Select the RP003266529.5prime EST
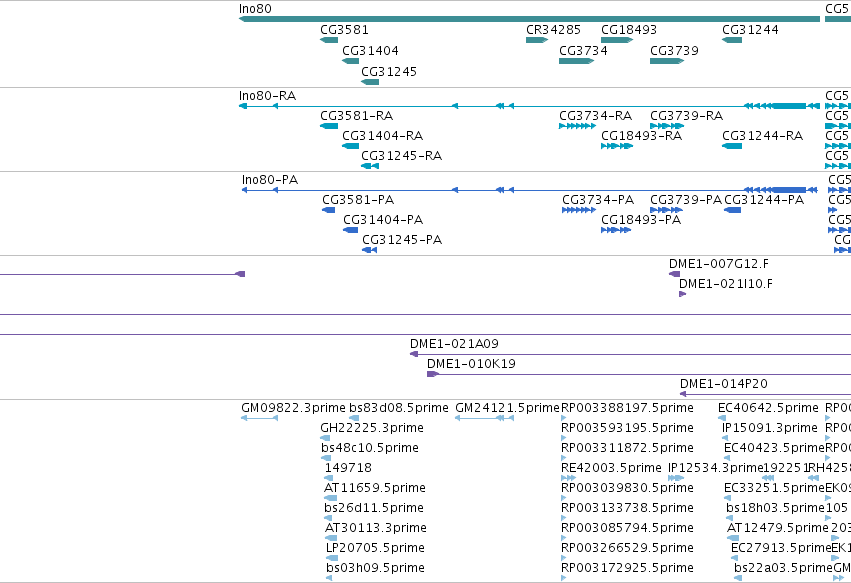851x583 pixels. [x=564, y=559]
